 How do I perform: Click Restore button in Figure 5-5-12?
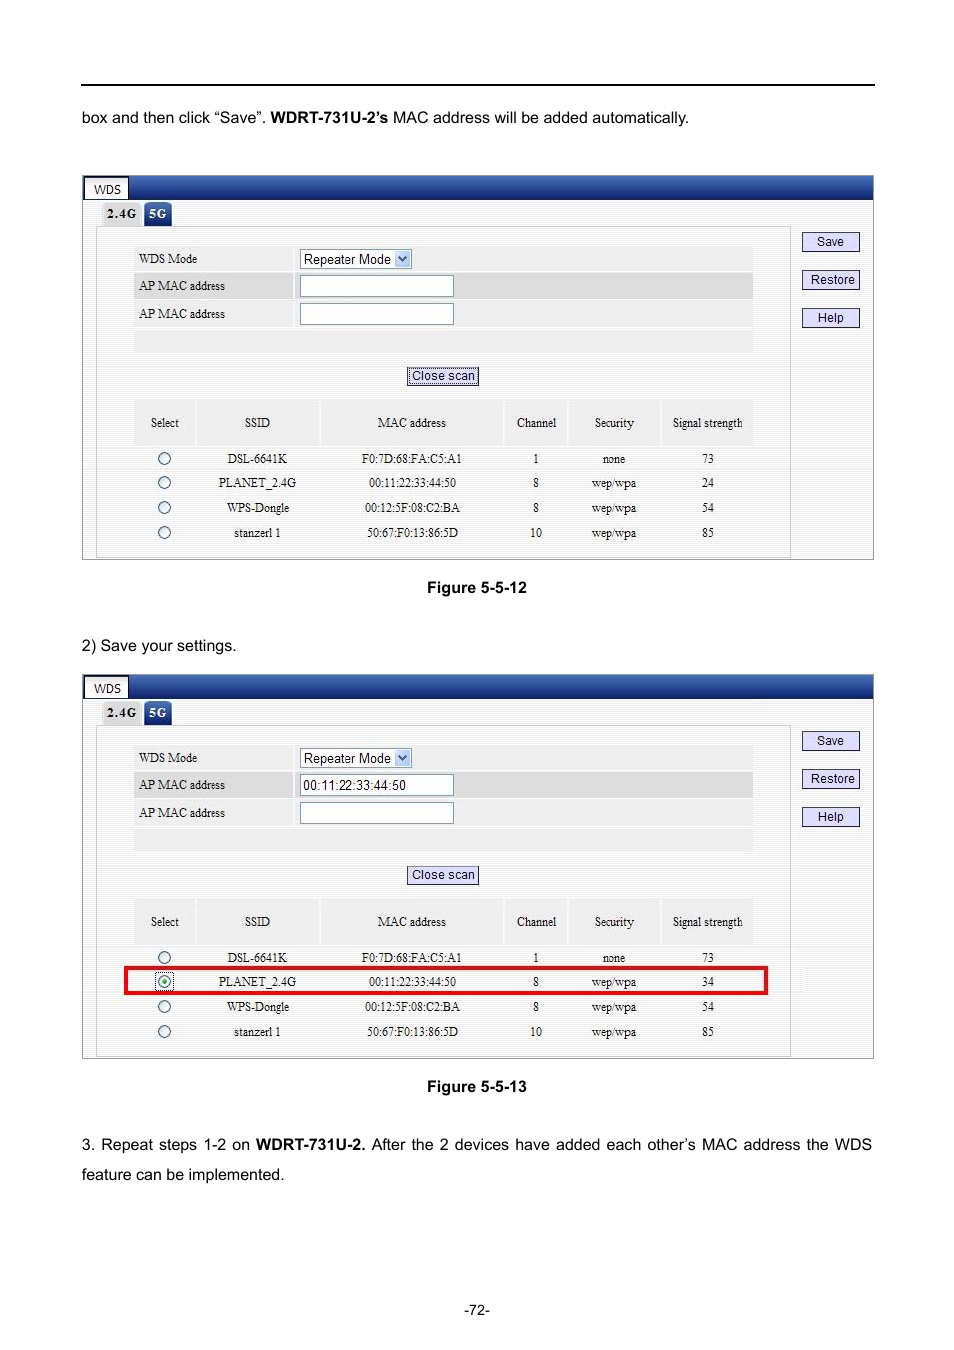click(830, 280)
